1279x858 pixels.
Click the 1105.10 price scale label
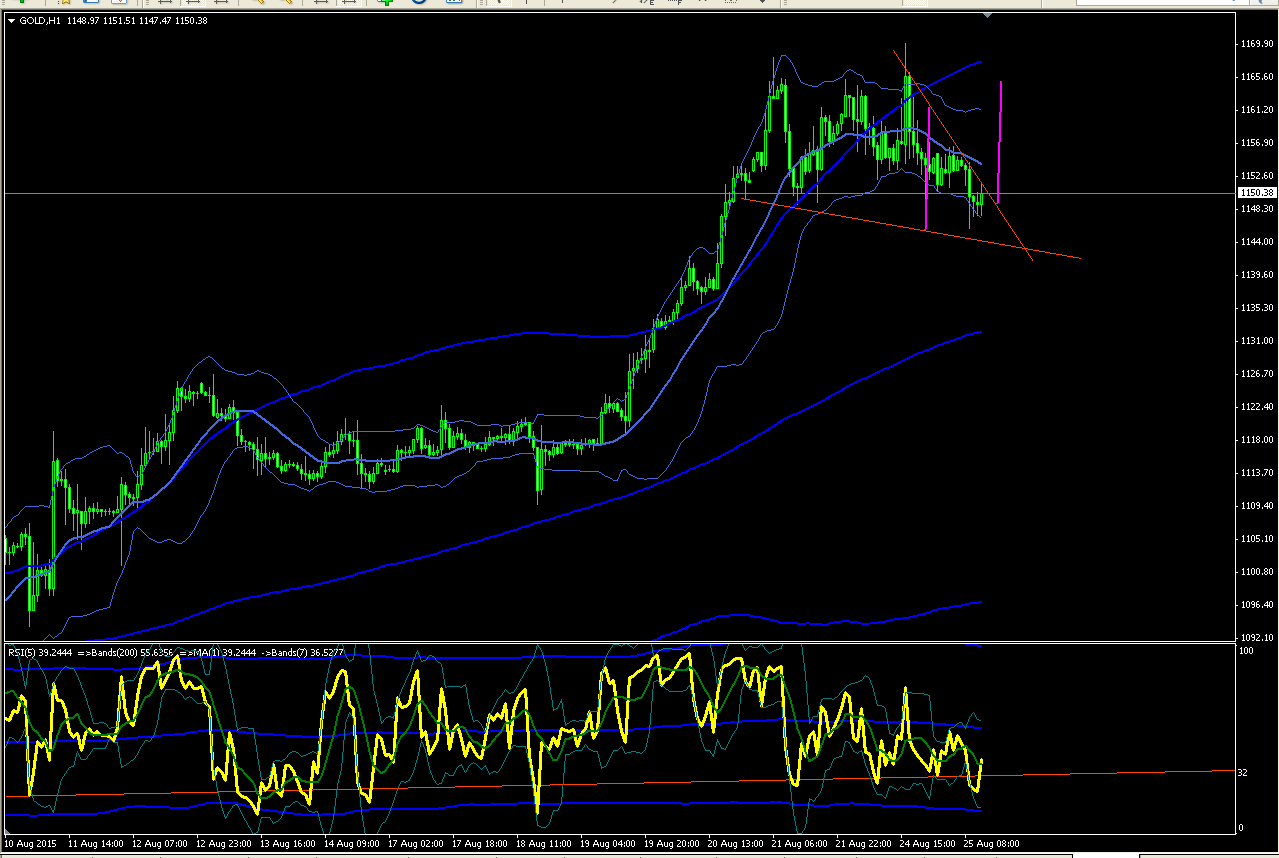1256,539
